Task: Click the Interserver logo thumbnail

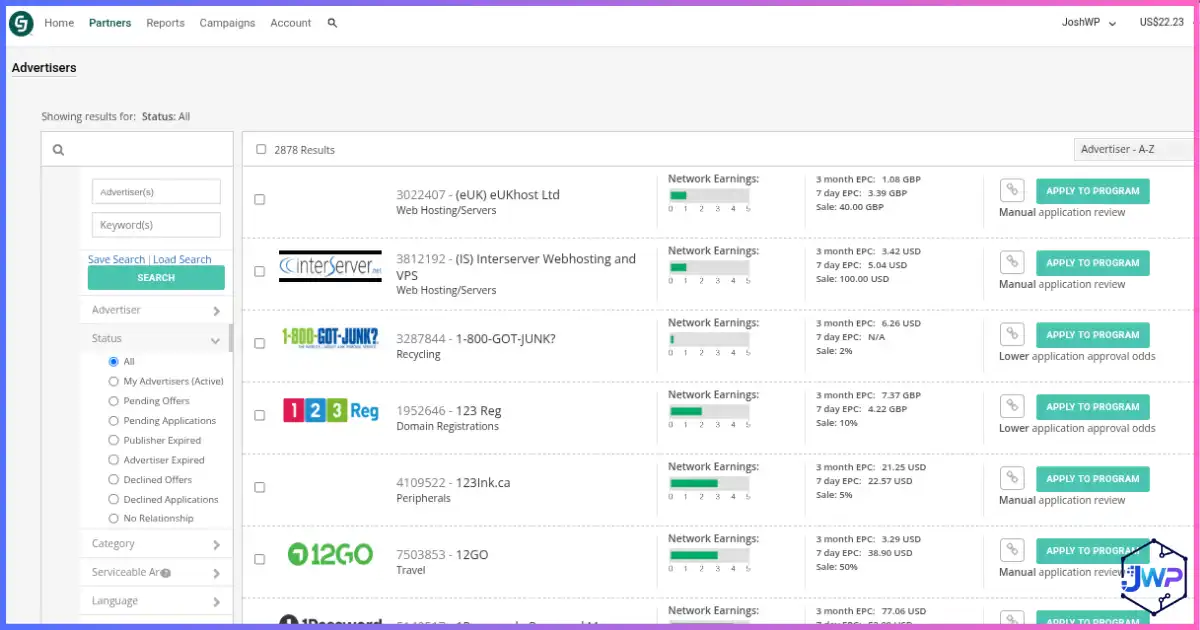Action: tap(330, 266)
